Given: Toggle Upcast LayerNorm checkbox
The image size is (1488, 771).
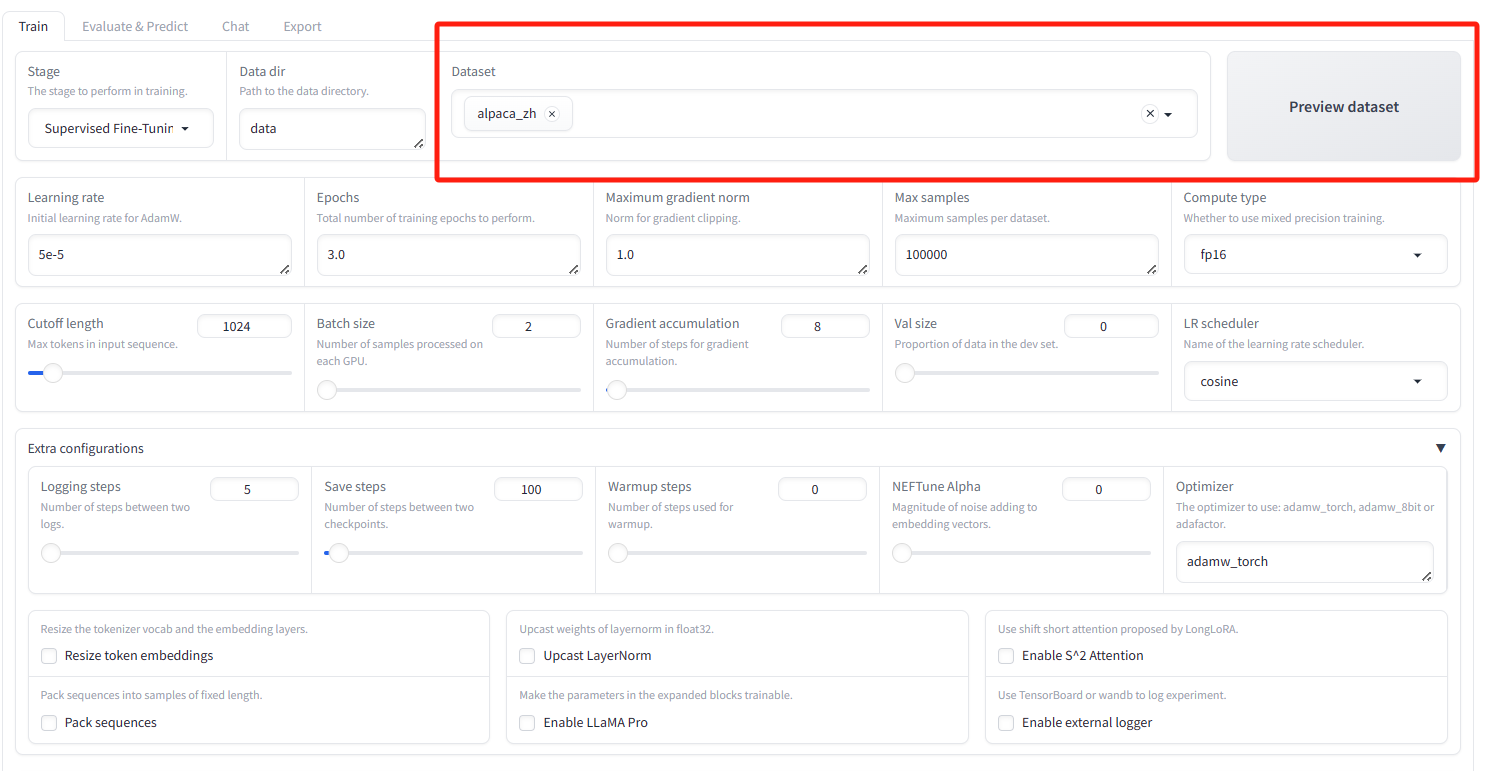Looking at the screenshot, I should click(527, 656).
